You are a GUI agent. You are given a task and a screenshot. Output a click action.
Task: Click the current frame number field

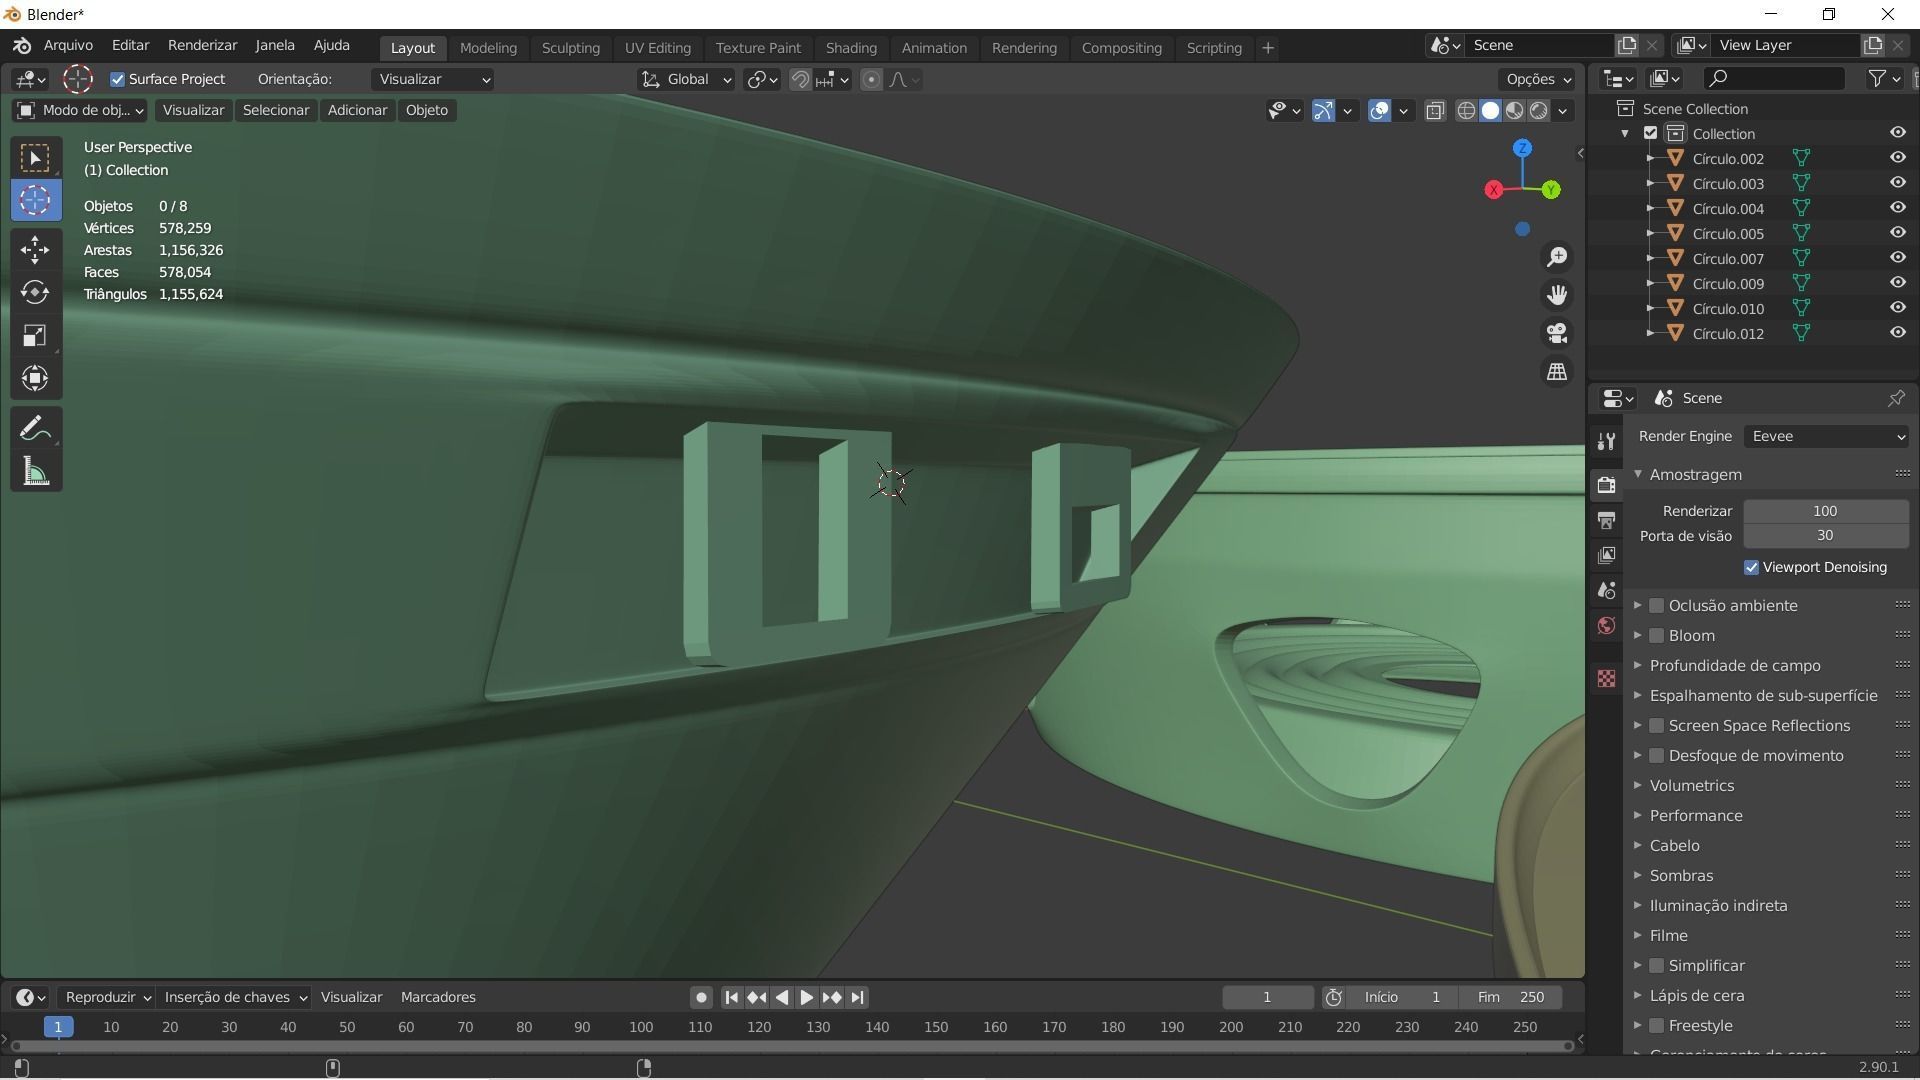pos(1266,997)
